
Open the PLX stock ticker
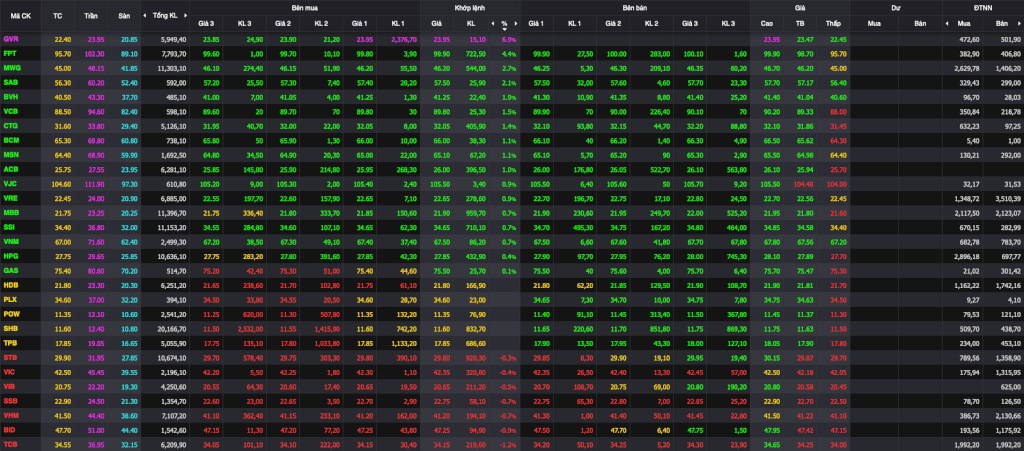pyautogui.click(x=10, y=298)
